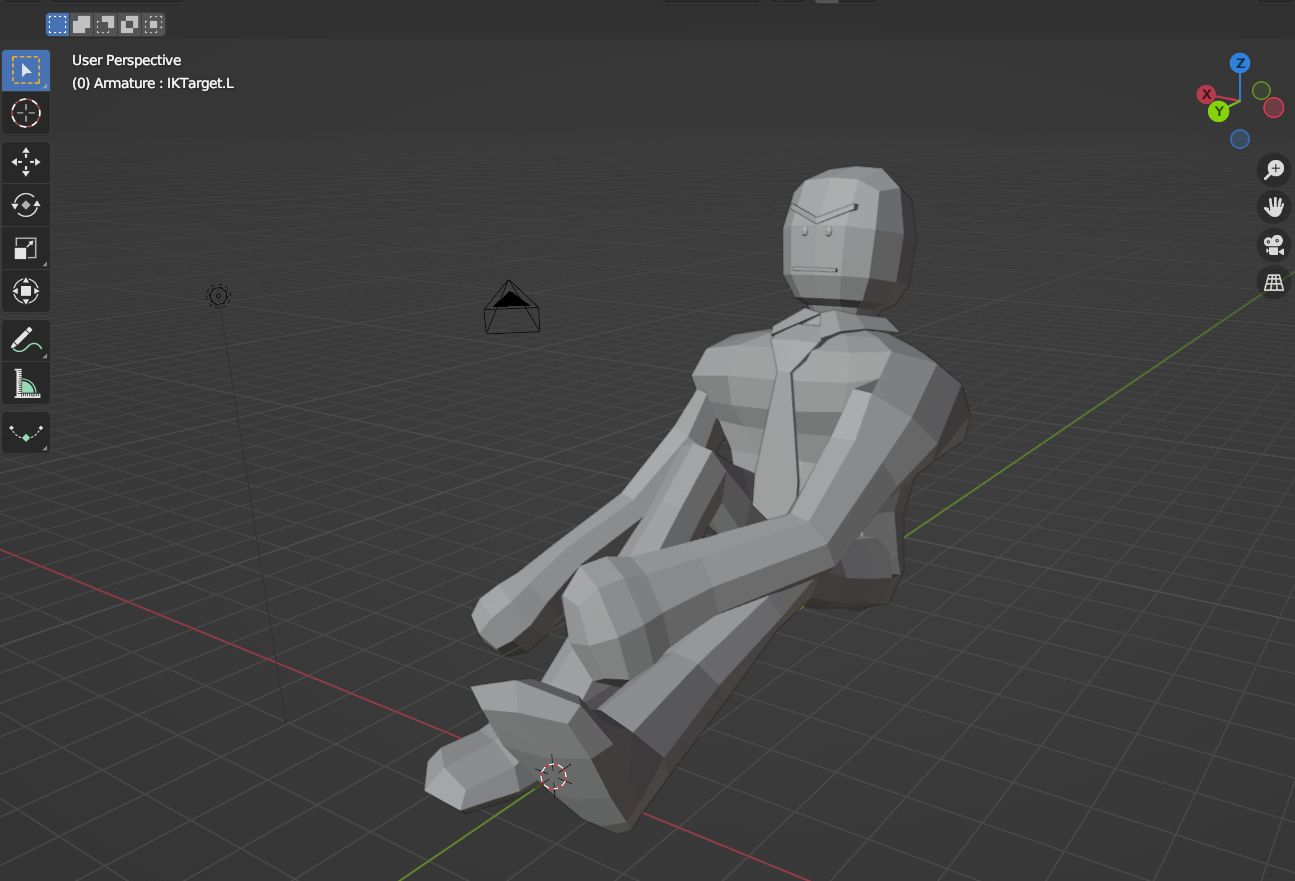This screenshot has height=881, width=1295.
Task: Choose the Measure ruler tool
Action: (26, 384)
